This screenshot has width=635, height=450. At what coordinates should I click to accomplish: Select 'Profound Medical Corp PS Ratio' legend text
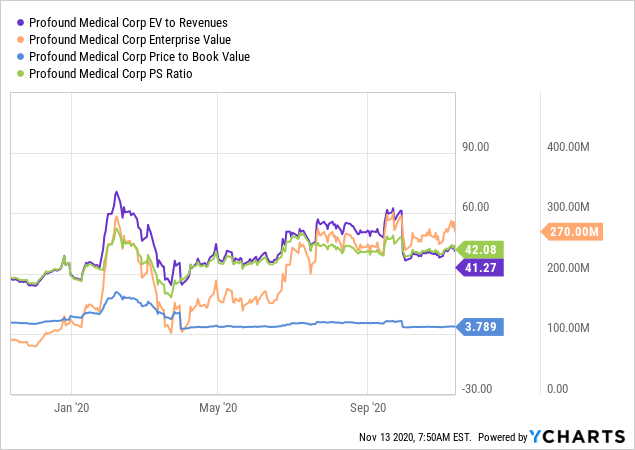click(111, 74)
